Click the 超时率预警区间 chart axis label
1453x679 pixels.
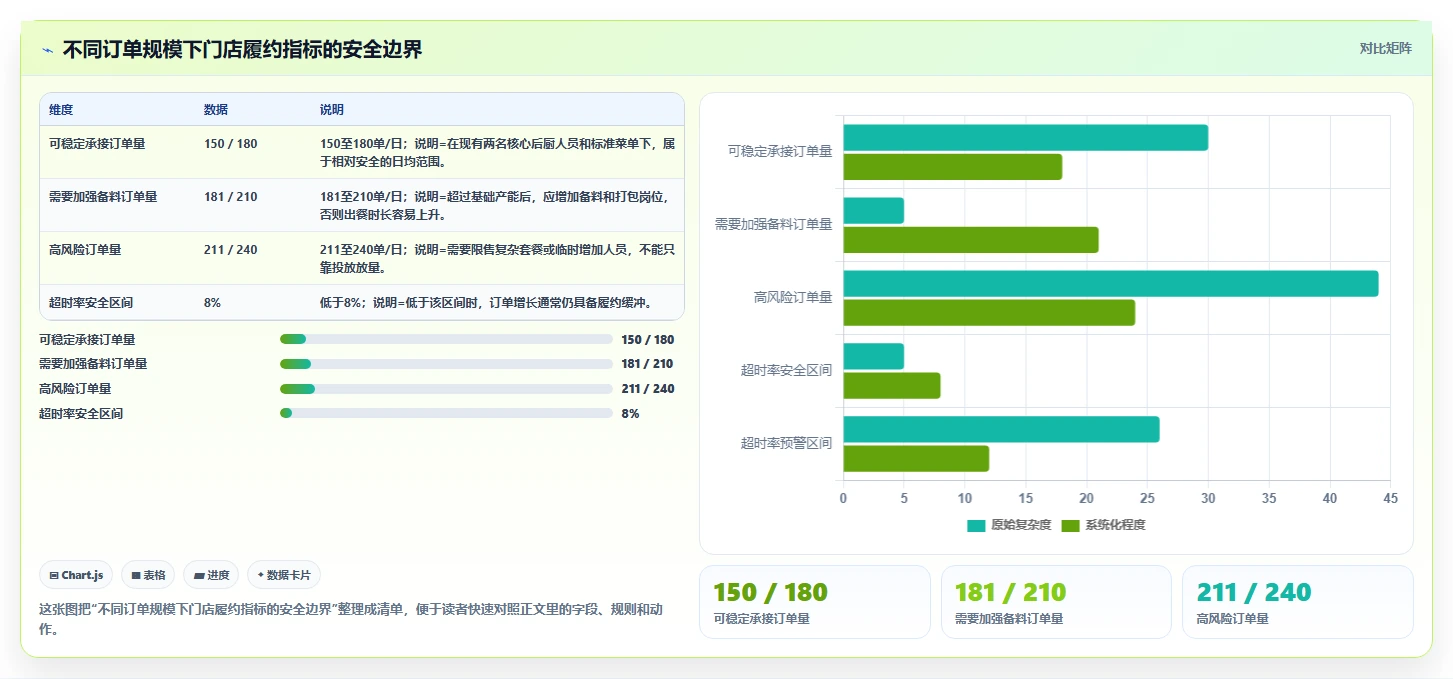tap(786, 444)
